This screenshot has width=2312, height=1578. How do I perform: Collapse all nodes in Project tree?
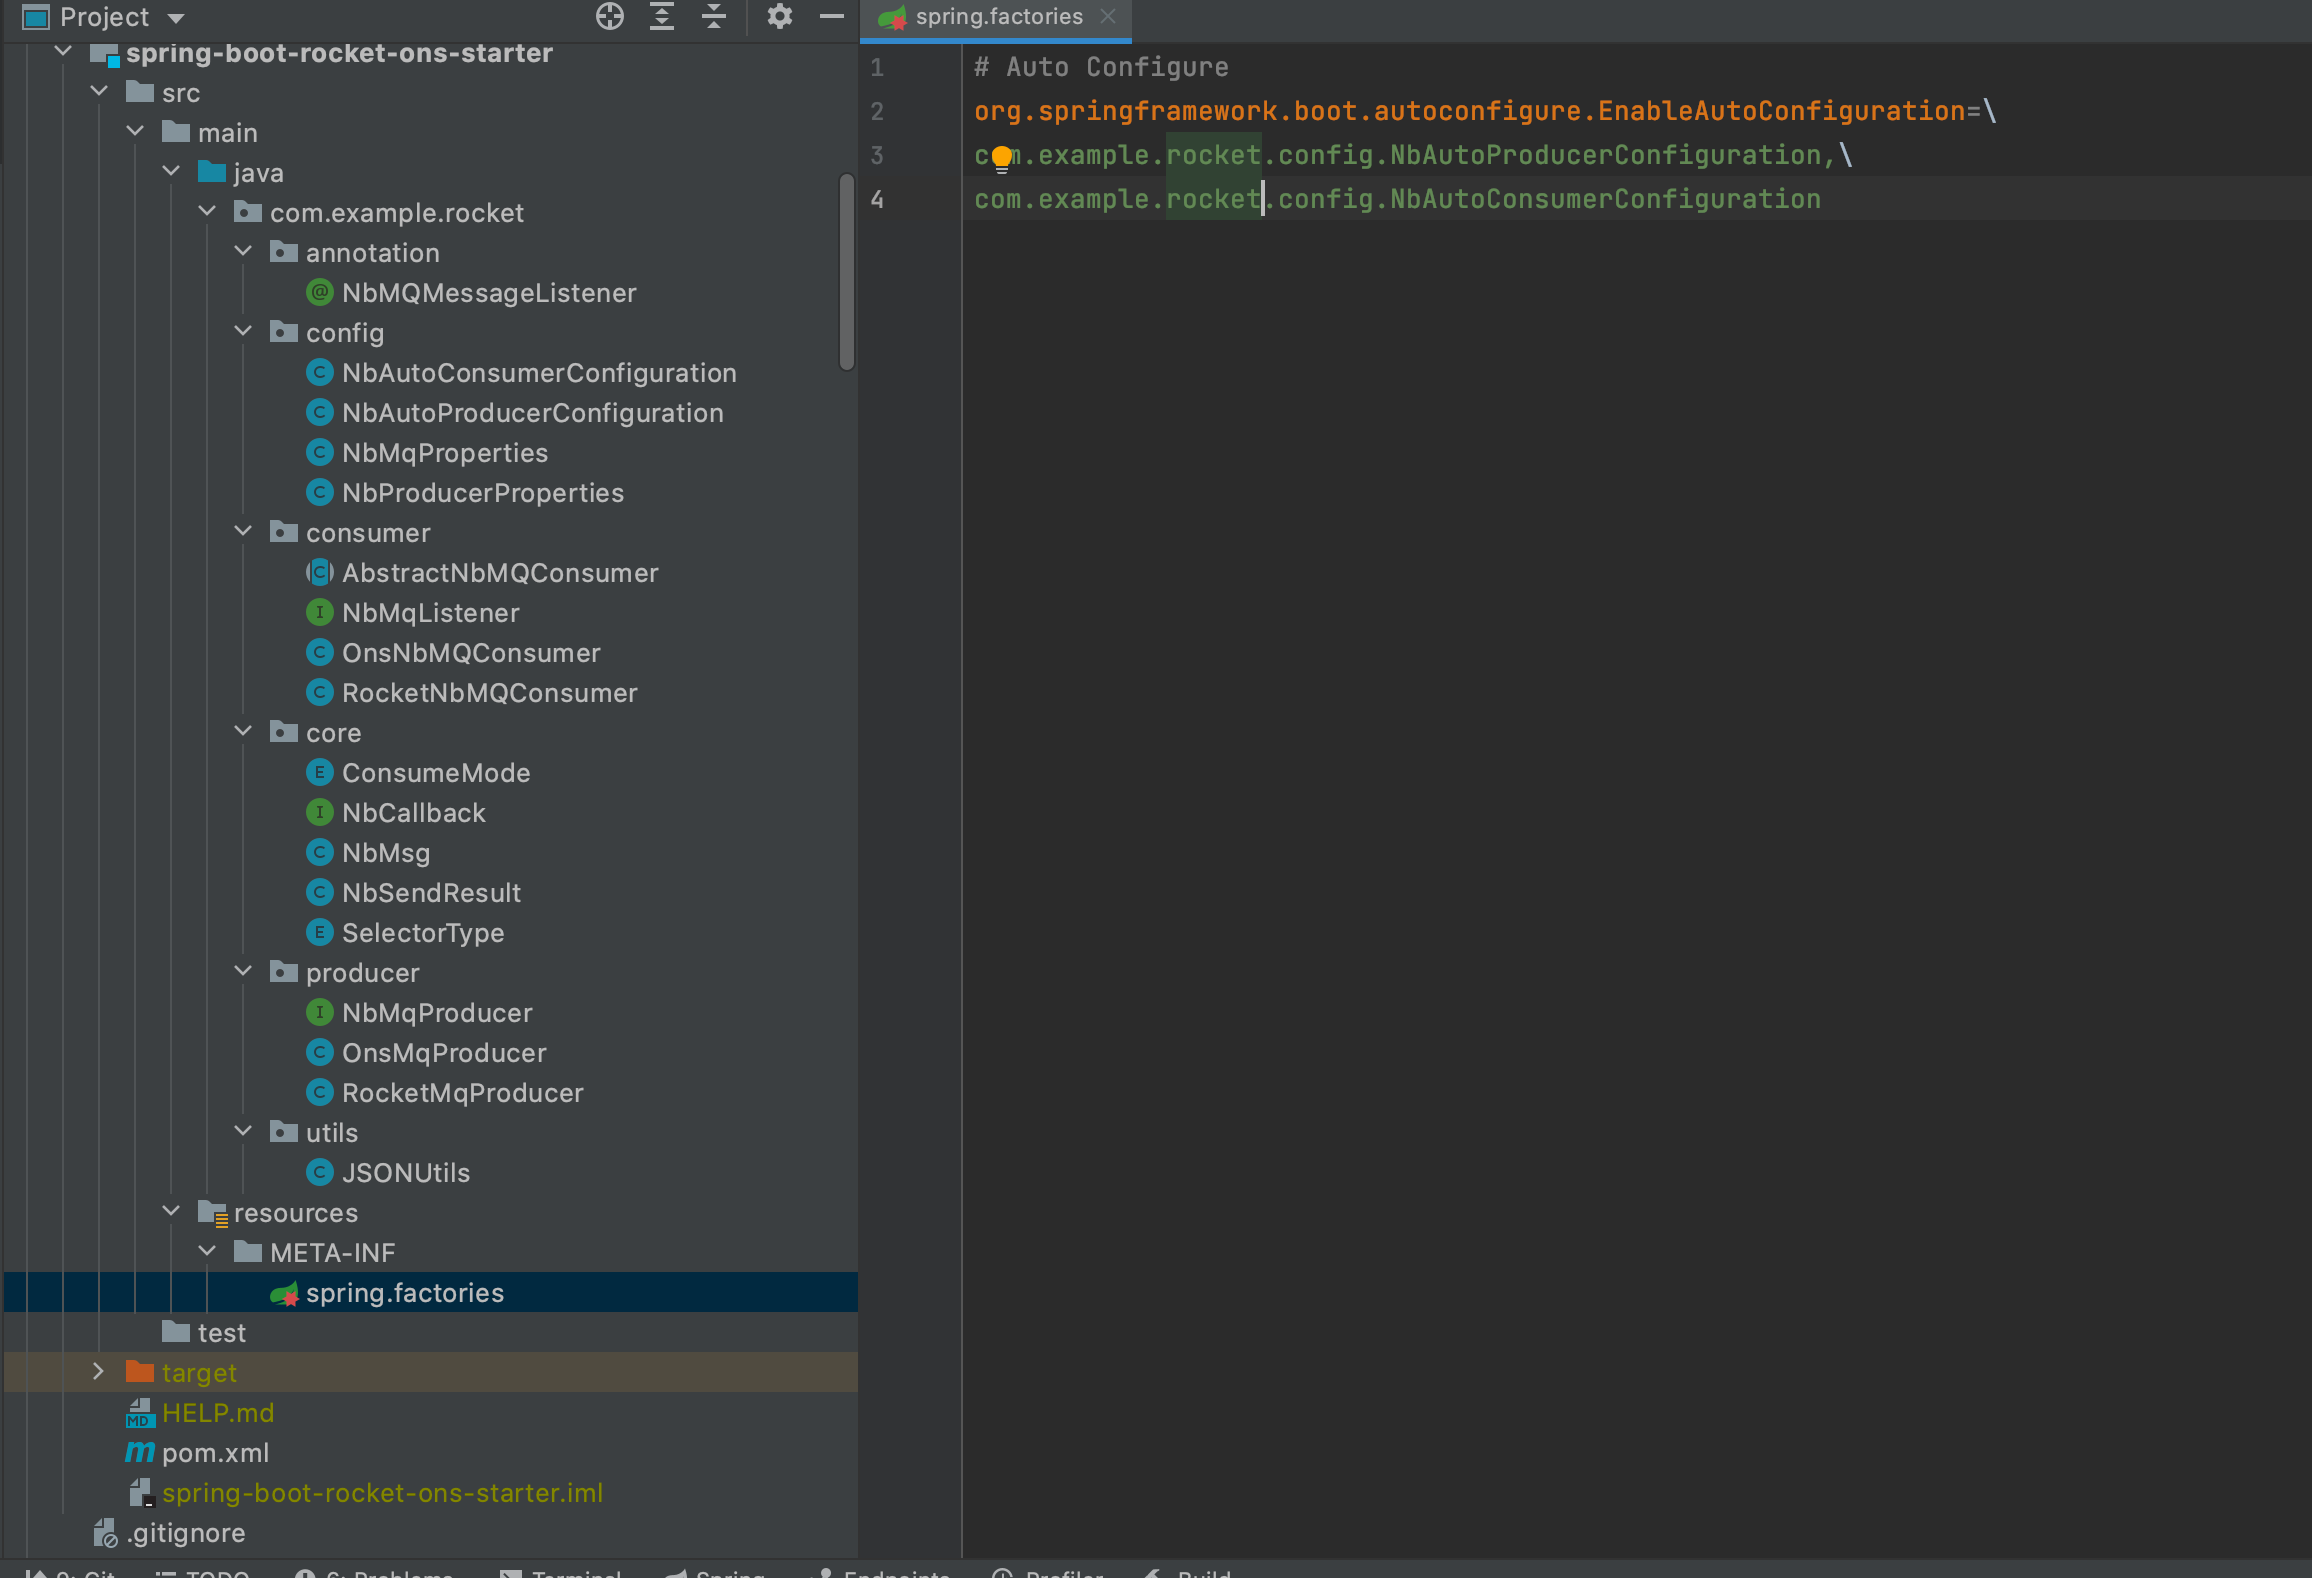pos(714,16)
